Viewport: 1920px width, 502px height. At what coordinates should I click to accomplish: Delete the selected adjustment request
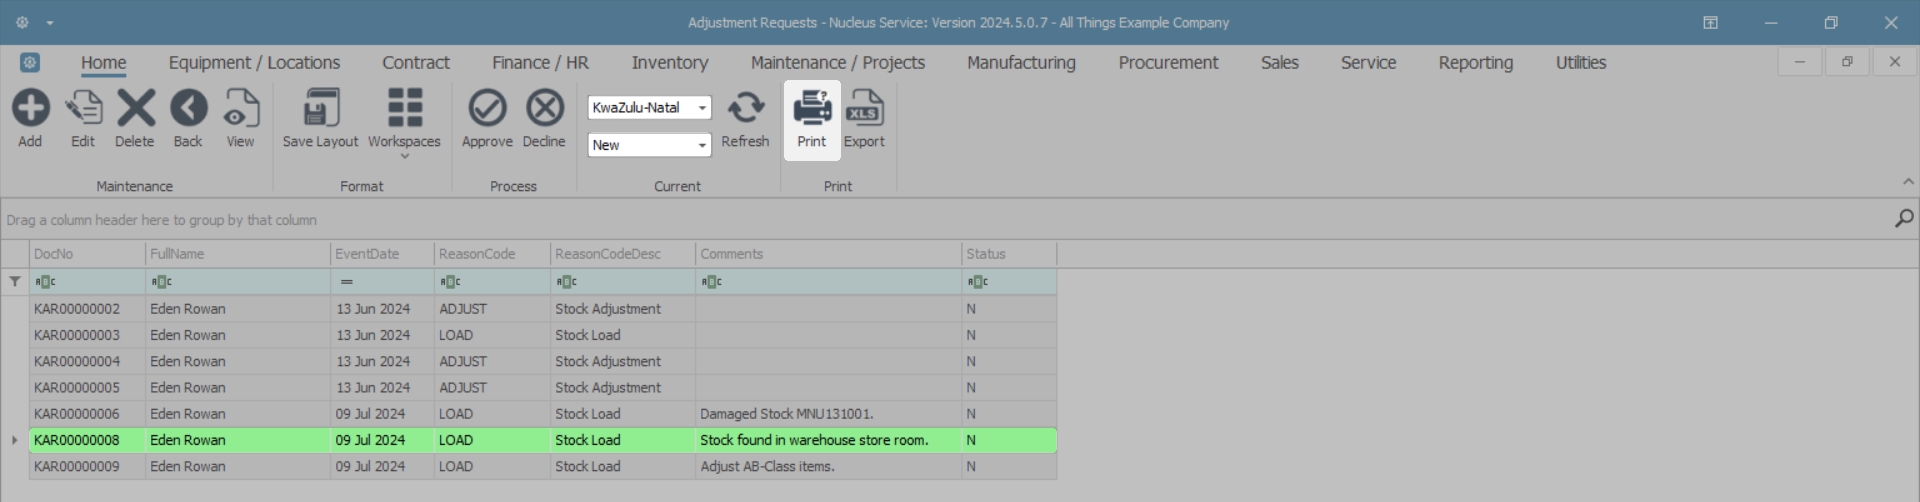135,109
